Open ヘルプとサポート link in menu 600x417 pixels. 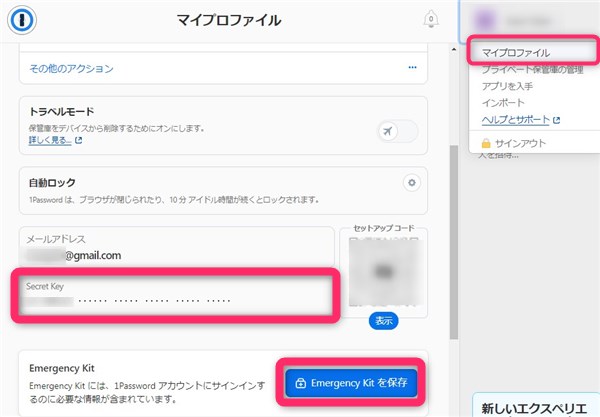pos(515,120)
